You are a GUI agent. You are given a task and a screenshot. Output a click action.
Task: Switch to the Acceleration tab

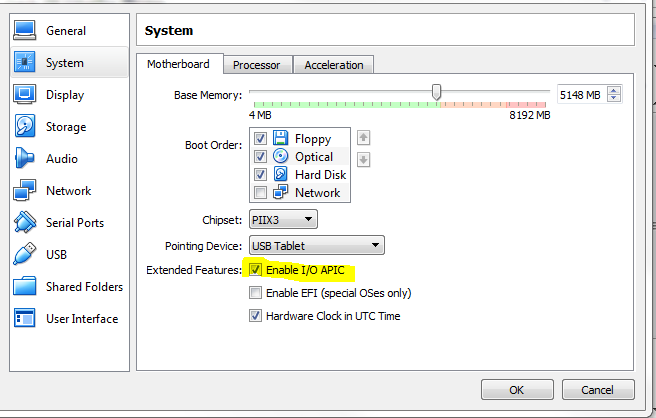(x=334, y=65)
